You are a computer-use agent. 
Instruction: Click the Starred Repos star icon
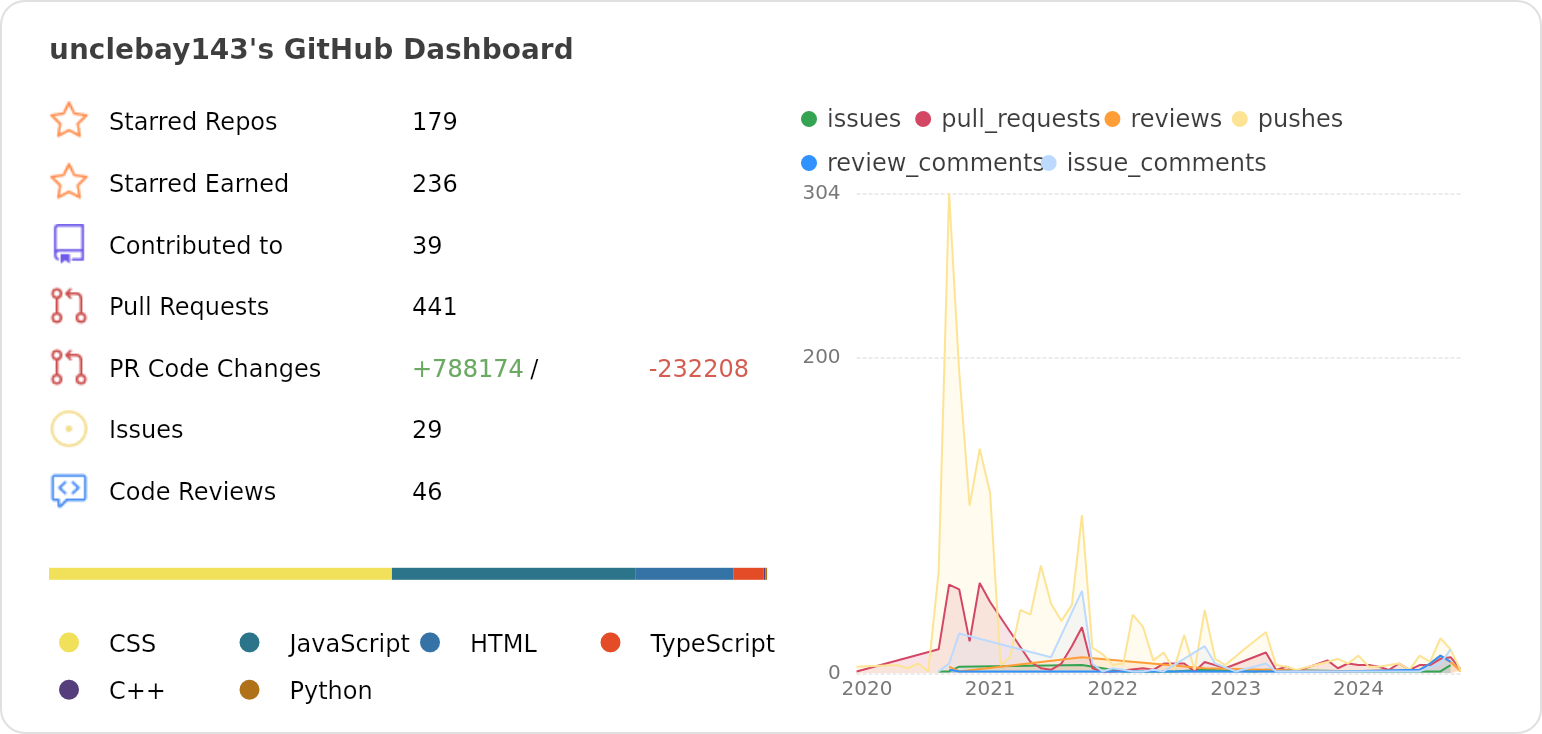69,120
